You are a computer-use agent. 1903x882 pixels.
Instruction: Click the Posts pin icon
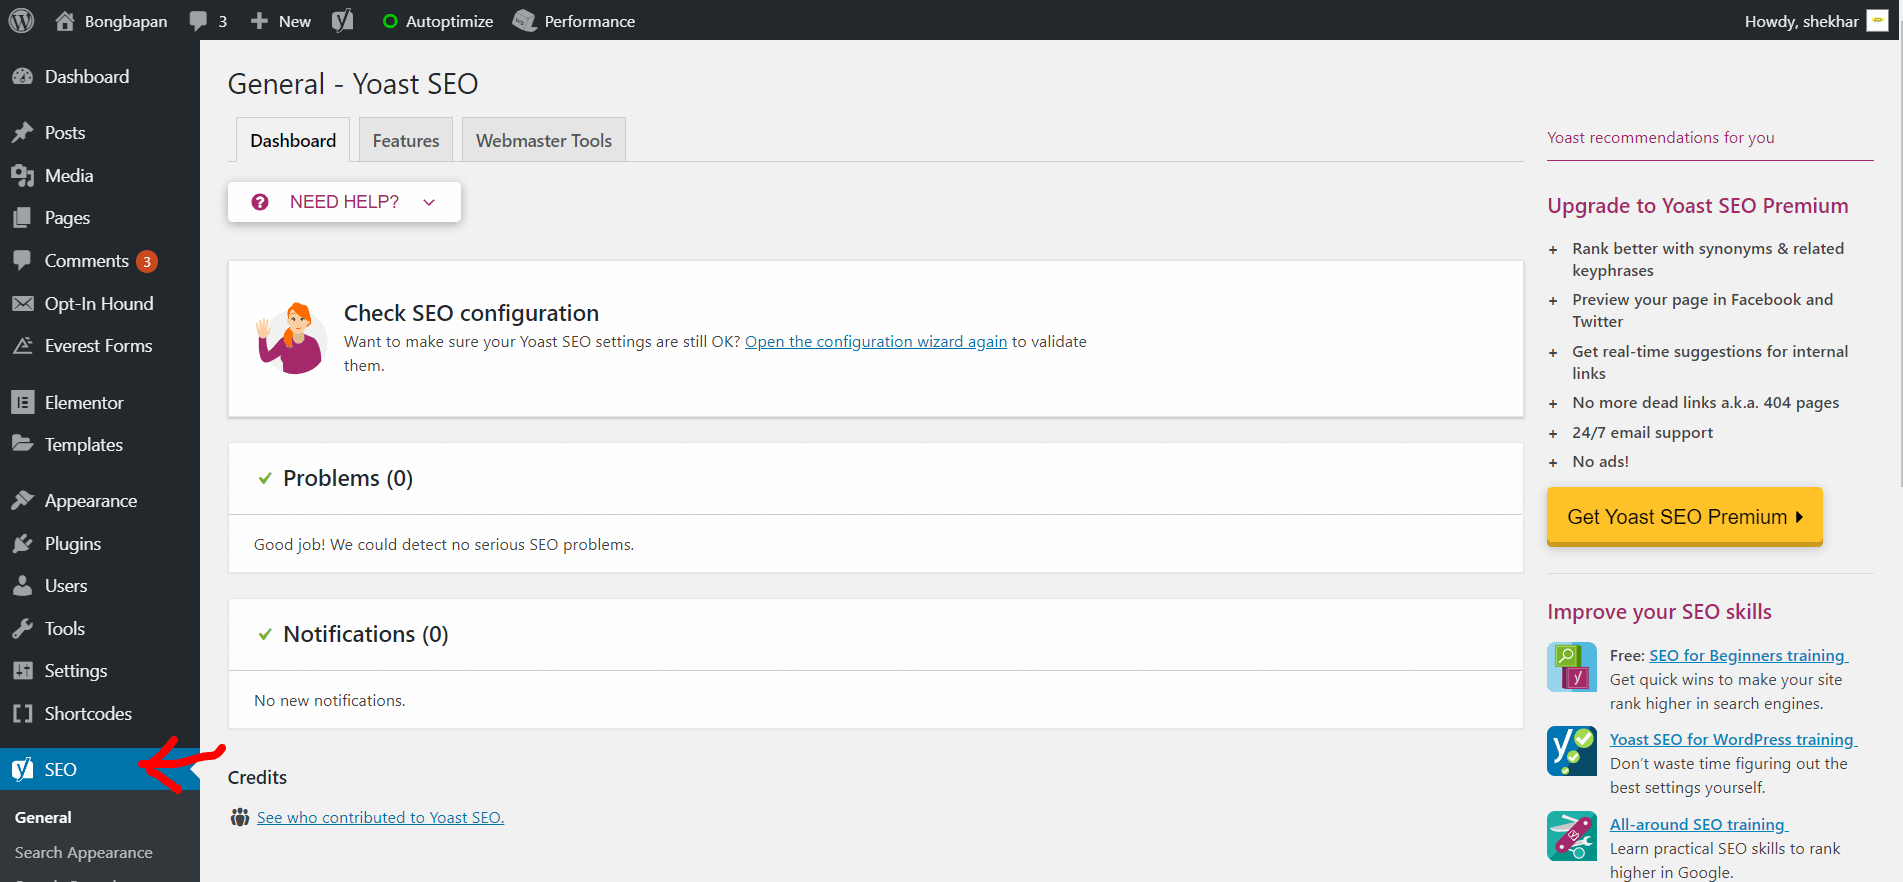click(22, 133)
